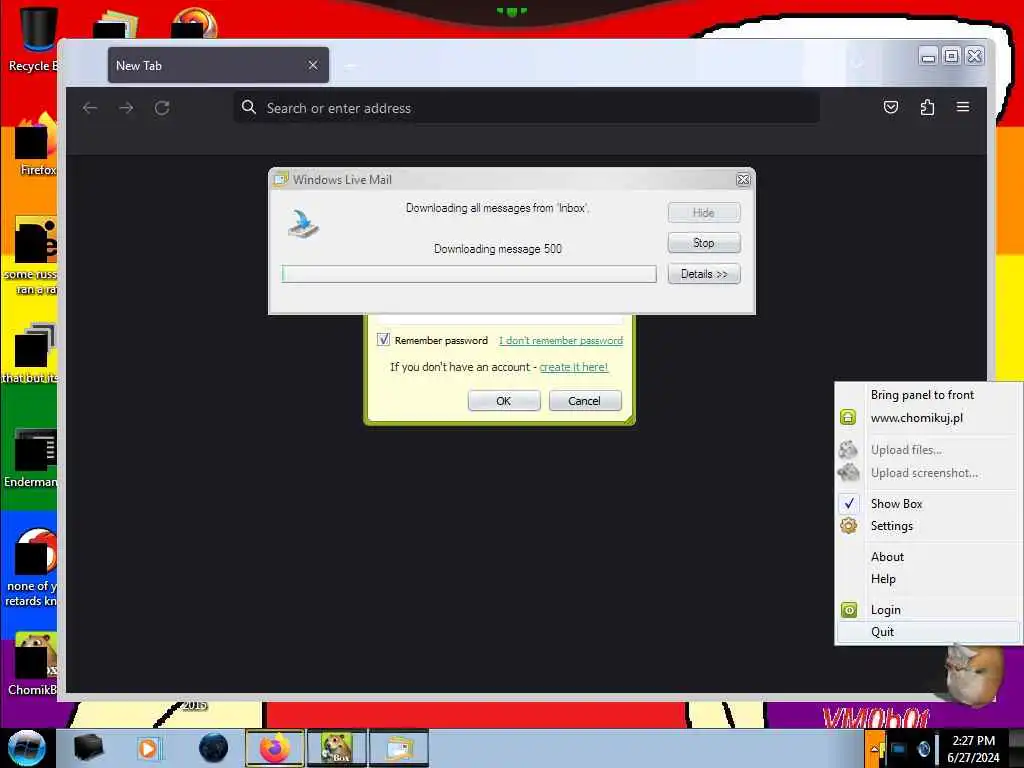Image resolution: width=1024 pixels, height=768 pixels.
Task: Open the Pocket save icon
Action: pyautogui.click(x=891, y=107)
